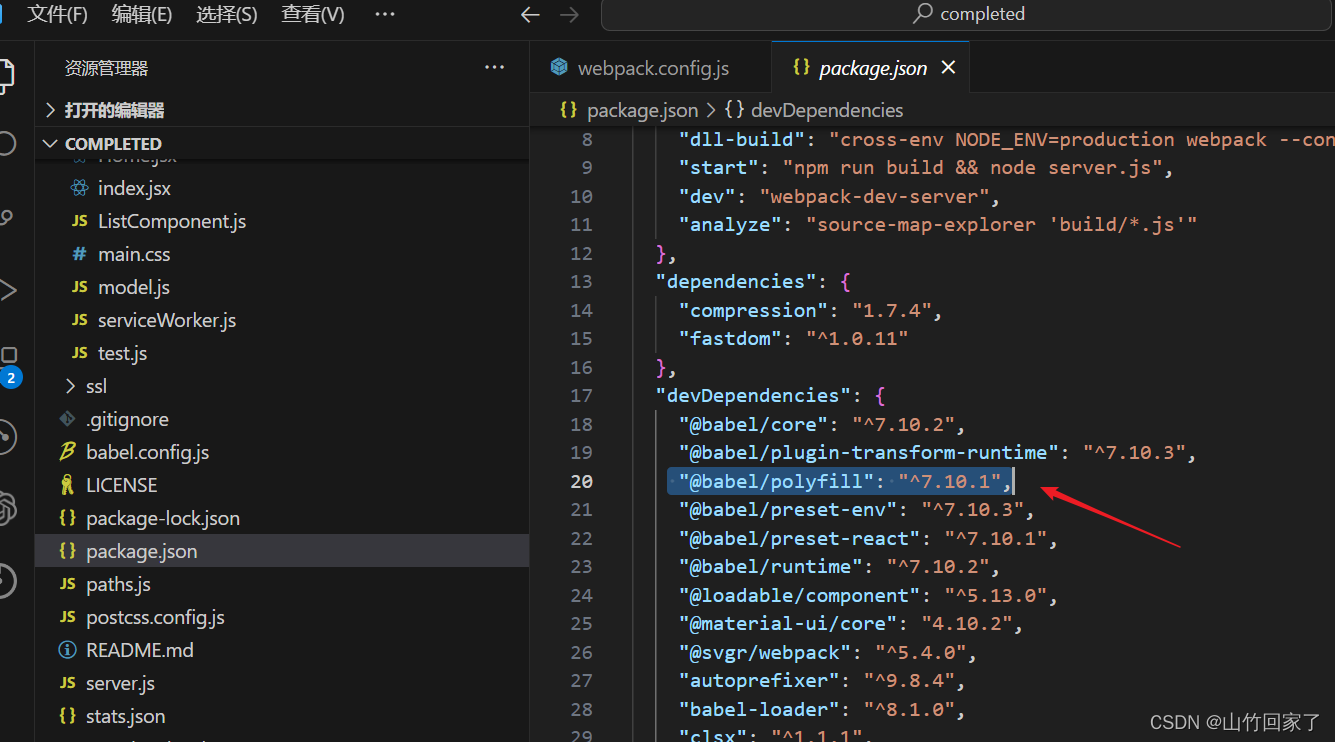Click the "@babel/preset-react" key on line 22
1335x742 pixels.
pos(798,538)
